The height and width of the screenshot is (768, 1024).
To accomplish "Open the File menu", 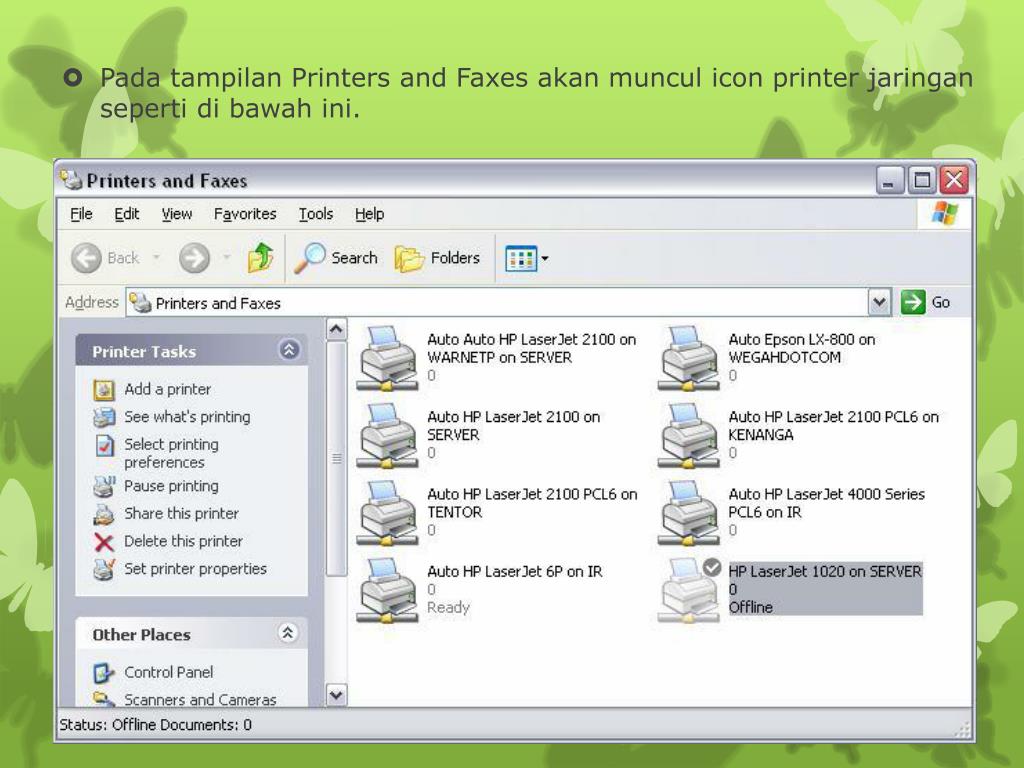I will pos(81,214).
